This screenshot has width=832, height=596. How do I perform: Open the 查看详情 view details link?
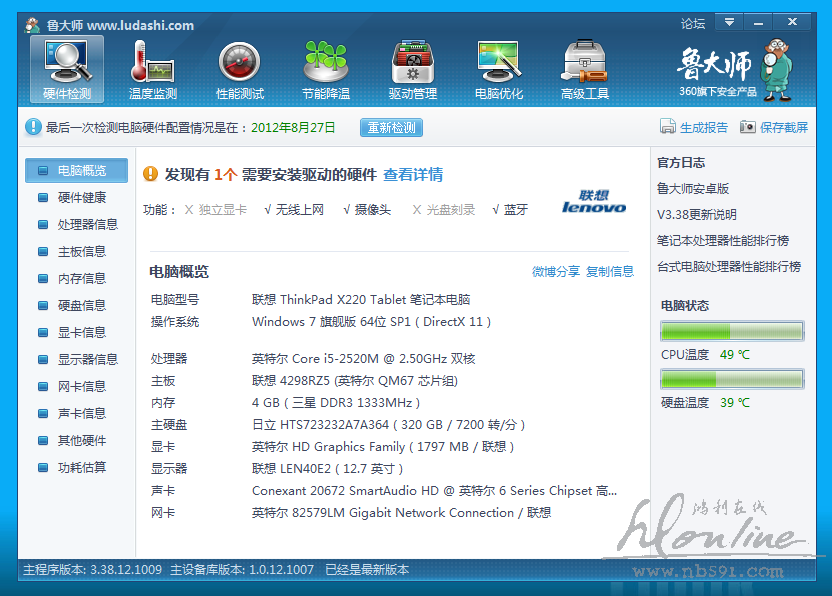click(x=413, y=175)
